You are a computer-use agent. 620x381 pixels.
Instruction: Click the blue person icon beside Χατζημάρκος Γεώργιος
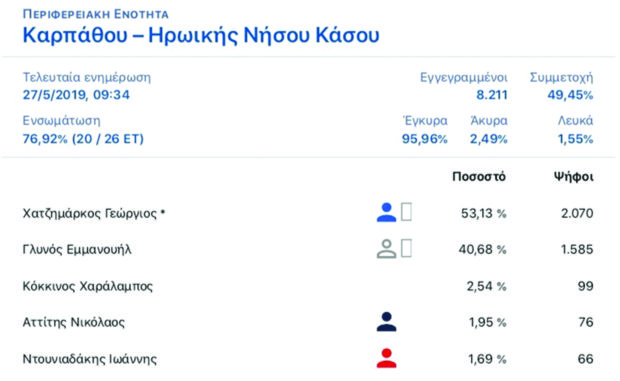(x=386, y=212)
